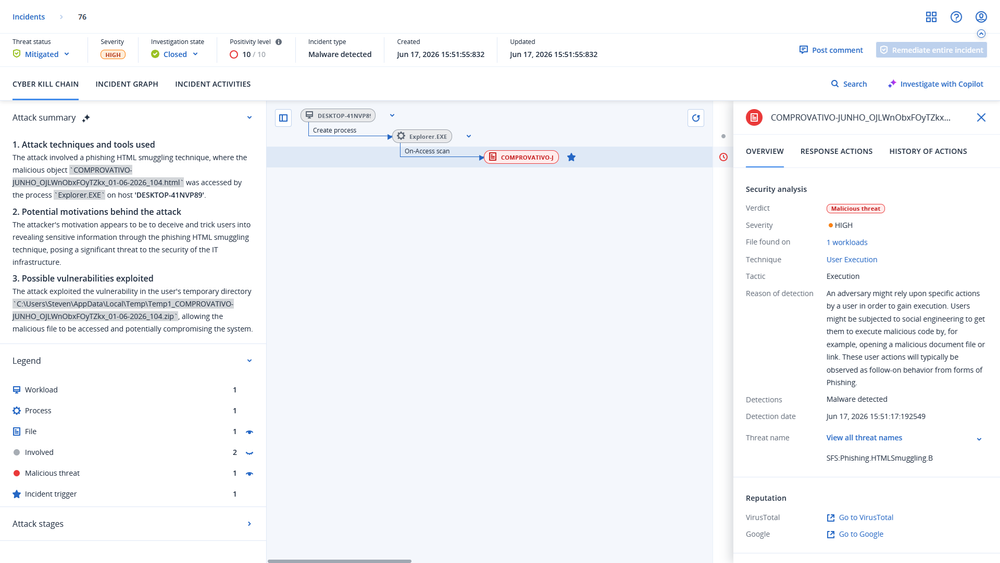
Task: Click the Attack summary AI sparkle icon
Action: (86, 118)
